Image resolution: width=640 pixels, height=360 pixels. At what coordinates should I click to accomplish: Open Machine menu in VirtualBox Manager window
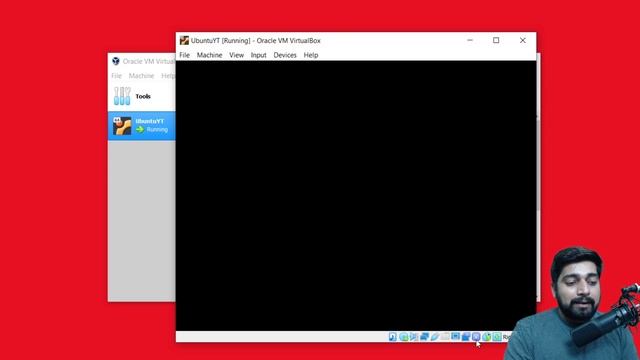tap(142, 76)
